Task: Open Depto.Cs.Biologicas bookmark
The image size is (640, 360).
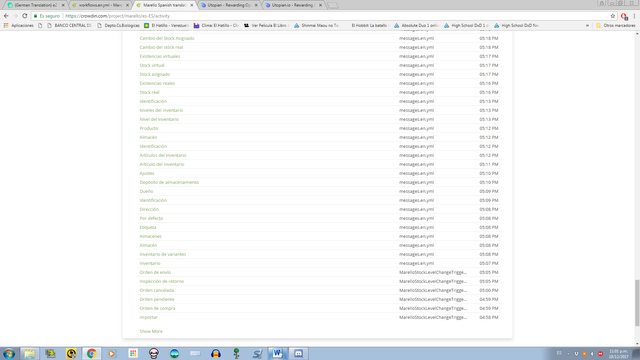Action: [118, 25]
